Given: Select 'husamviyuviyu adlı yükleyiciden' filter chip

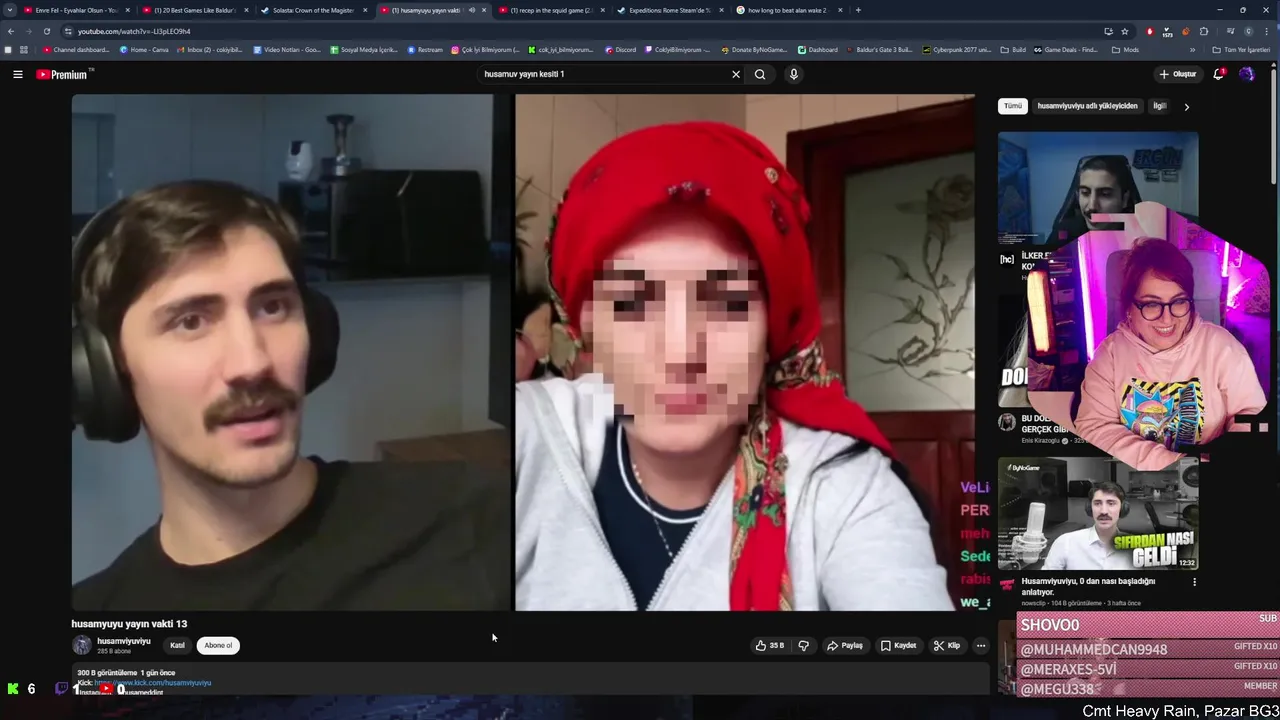Looking at the screenshot, I should (x=1087, y=106).
